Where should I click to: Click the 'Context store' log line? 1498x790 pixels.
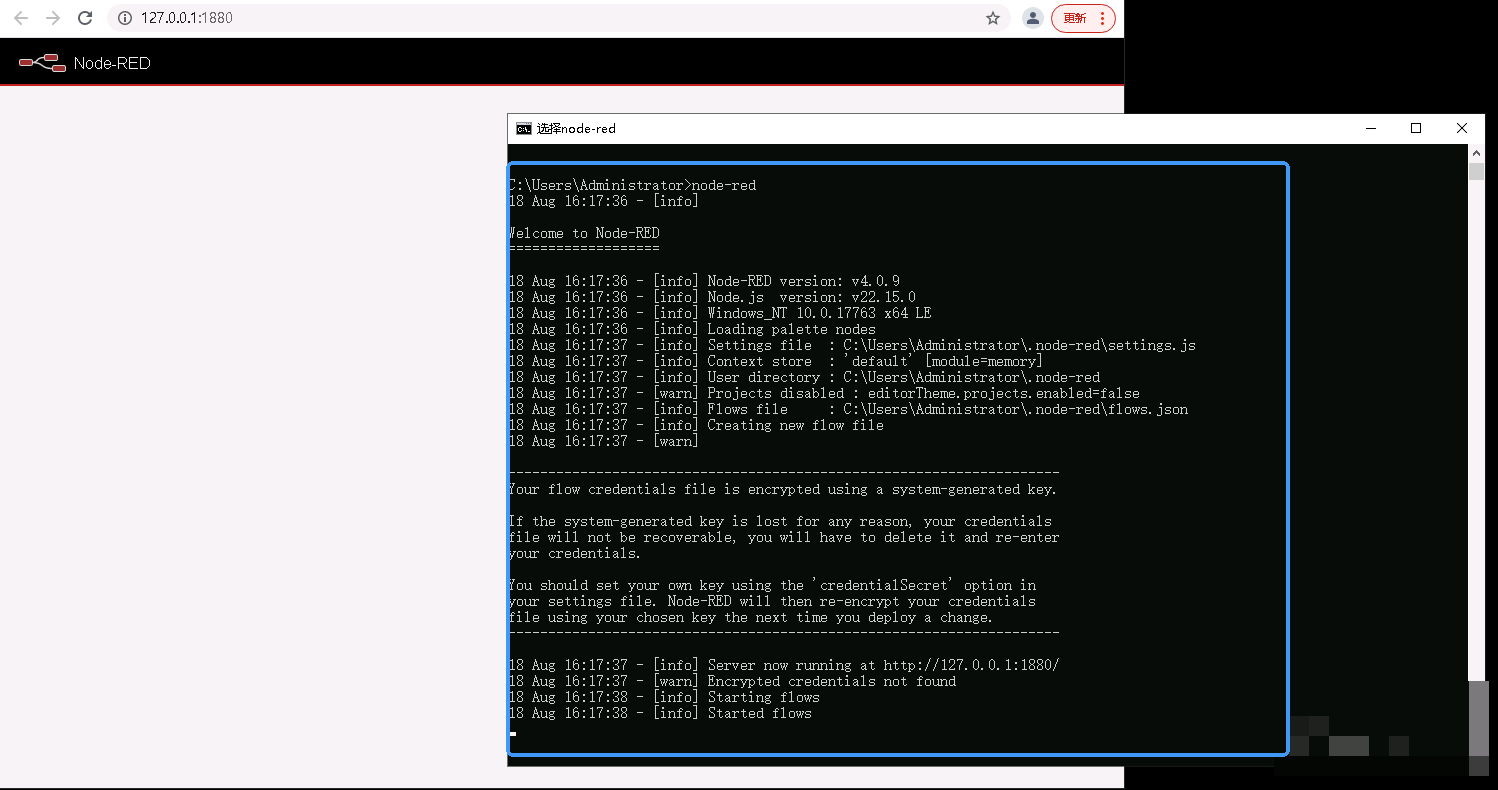[776, 361]
